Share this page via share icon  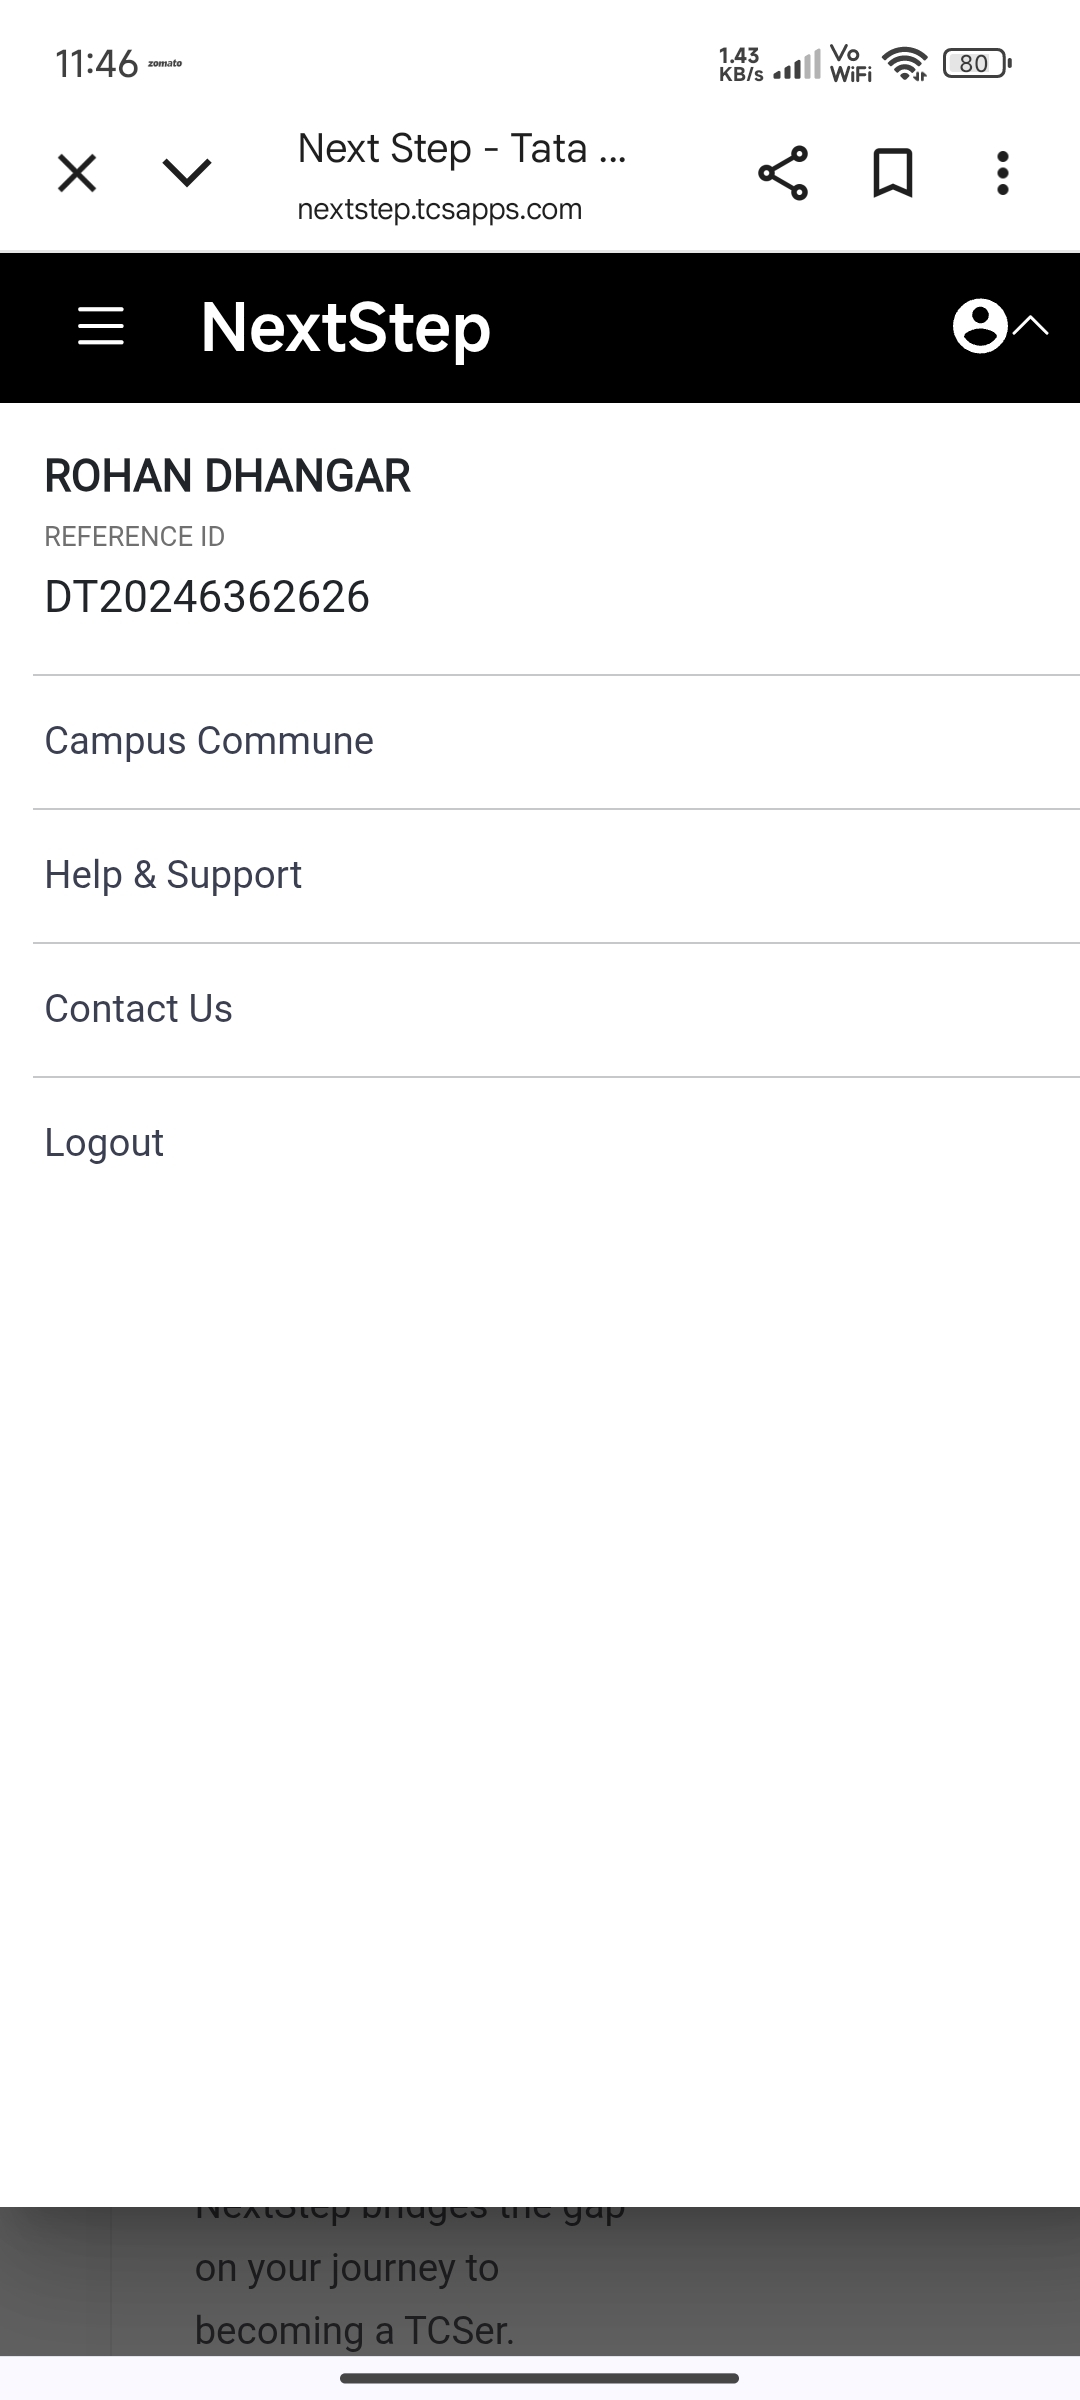[783, 174]
